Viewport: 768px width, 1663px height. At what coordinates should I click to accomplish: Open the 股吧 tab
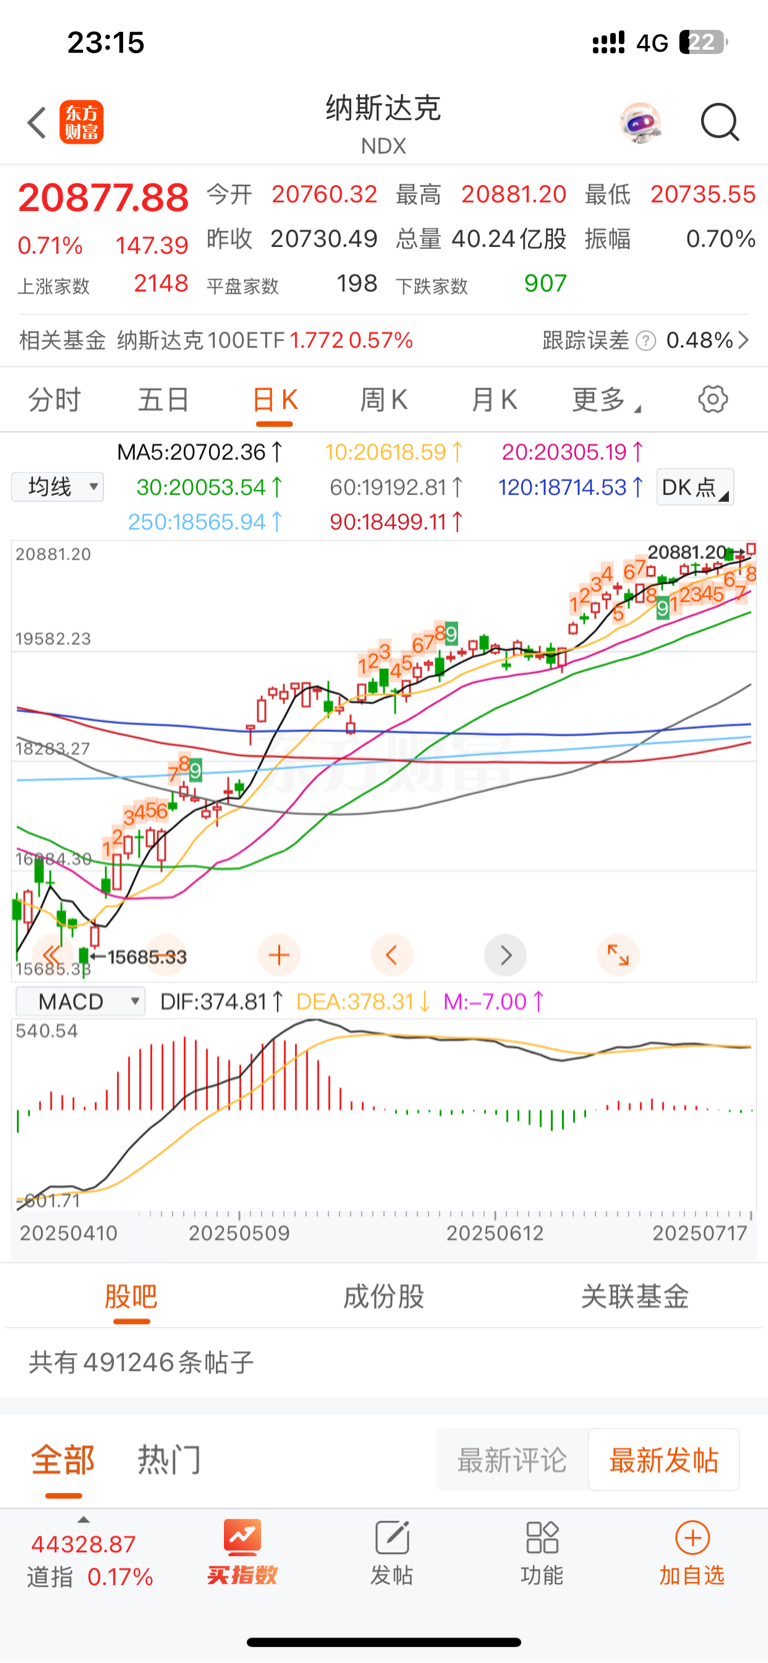coord(131,1297)
